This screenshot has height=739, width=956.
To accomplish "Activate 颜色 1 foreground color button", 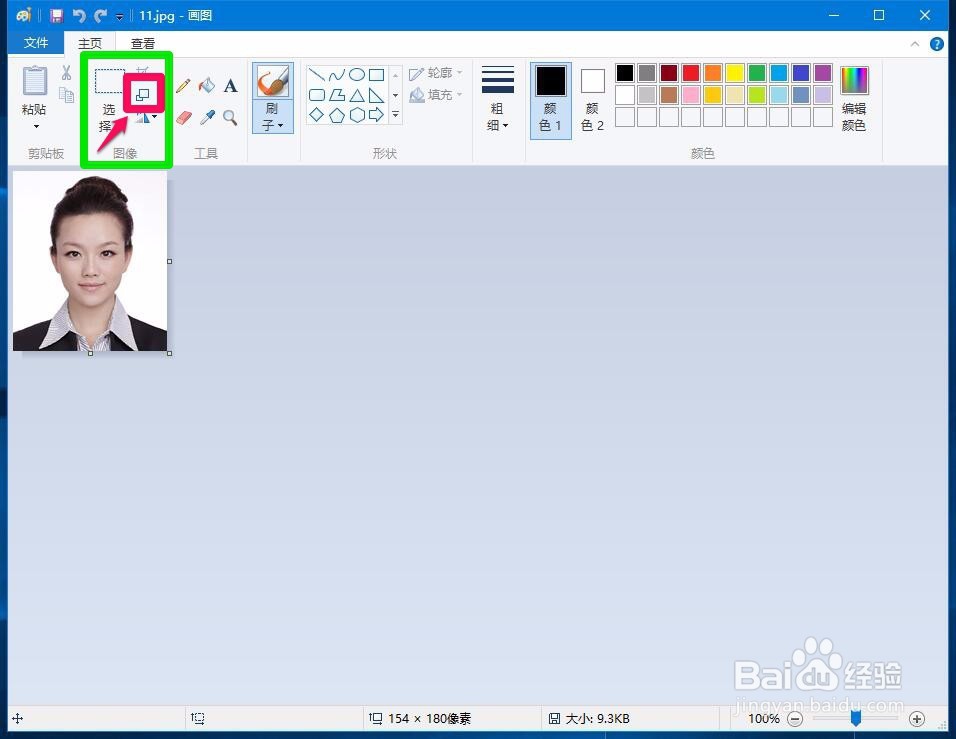I will click(x=551, y=101).
